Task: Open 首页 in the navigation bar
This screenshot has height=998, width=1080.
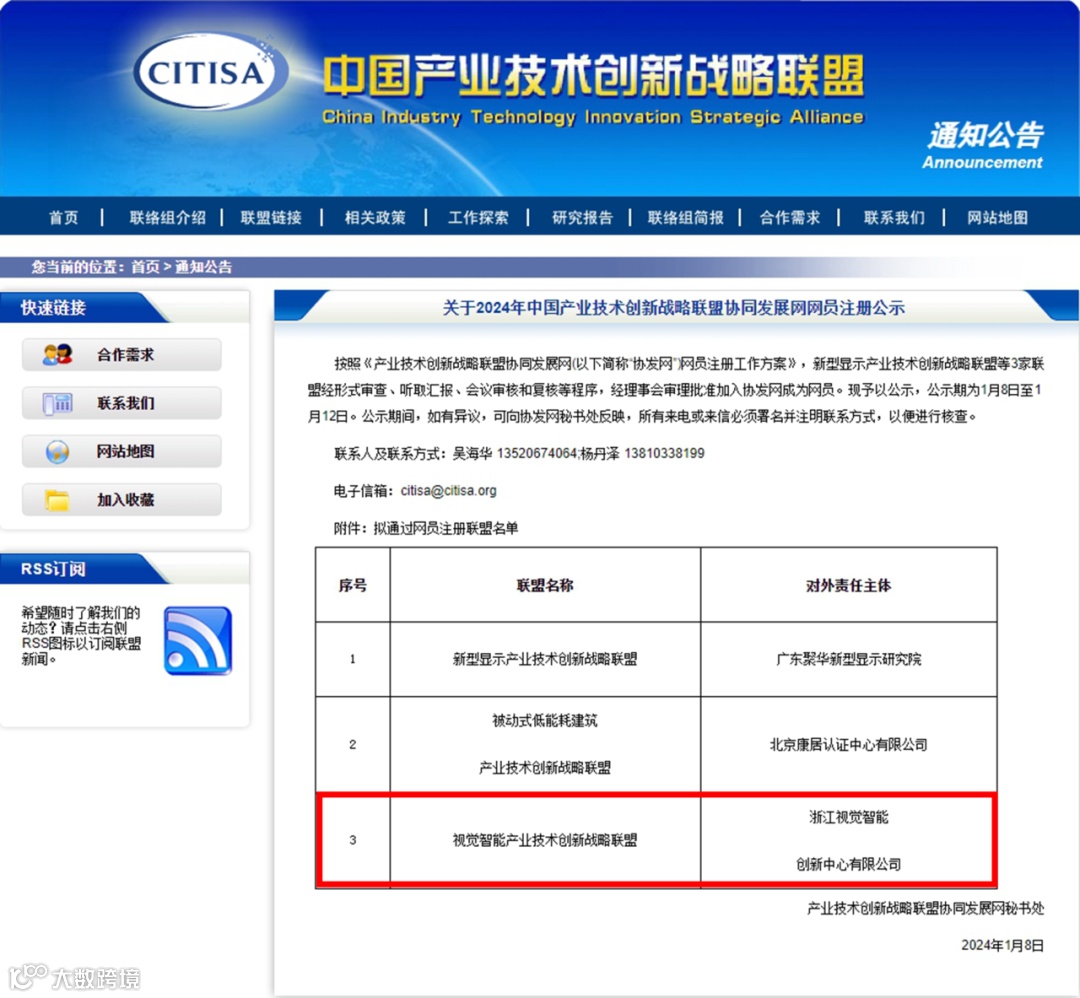Action: coord(64,218)
